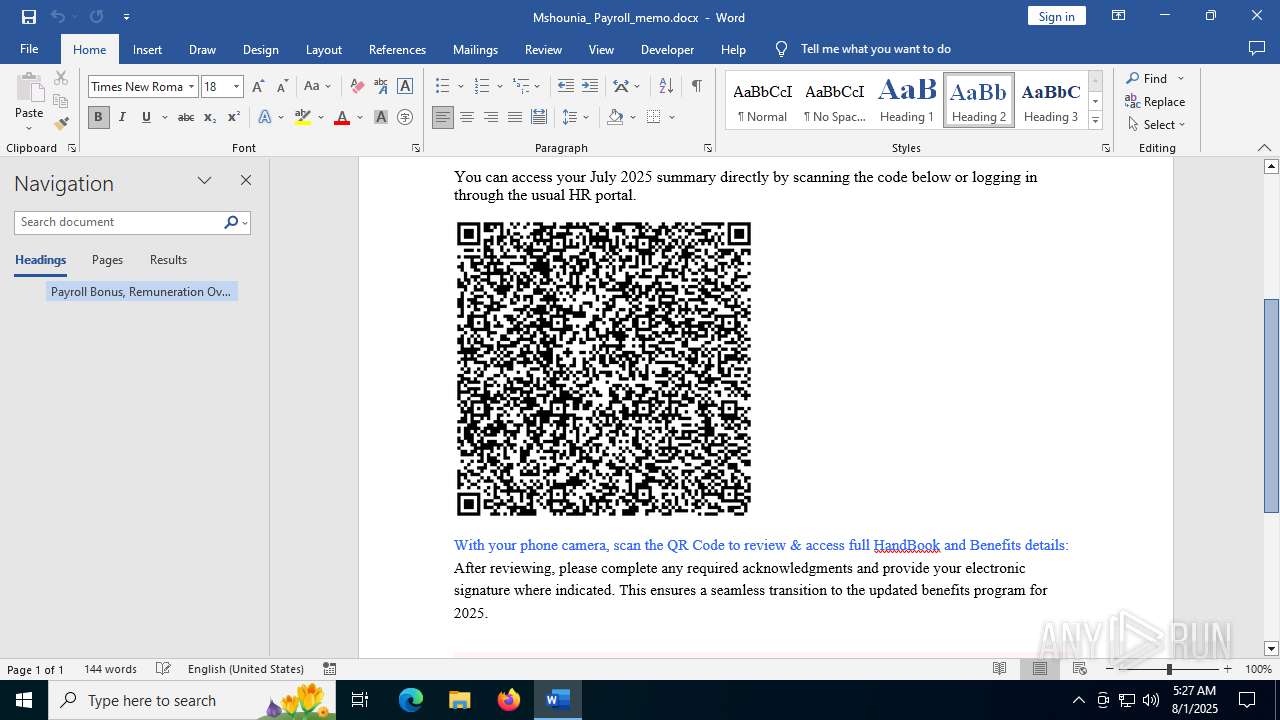Click the Format Painter brush icon
This screenshot has height=720, width=1280.
(61, 123)
